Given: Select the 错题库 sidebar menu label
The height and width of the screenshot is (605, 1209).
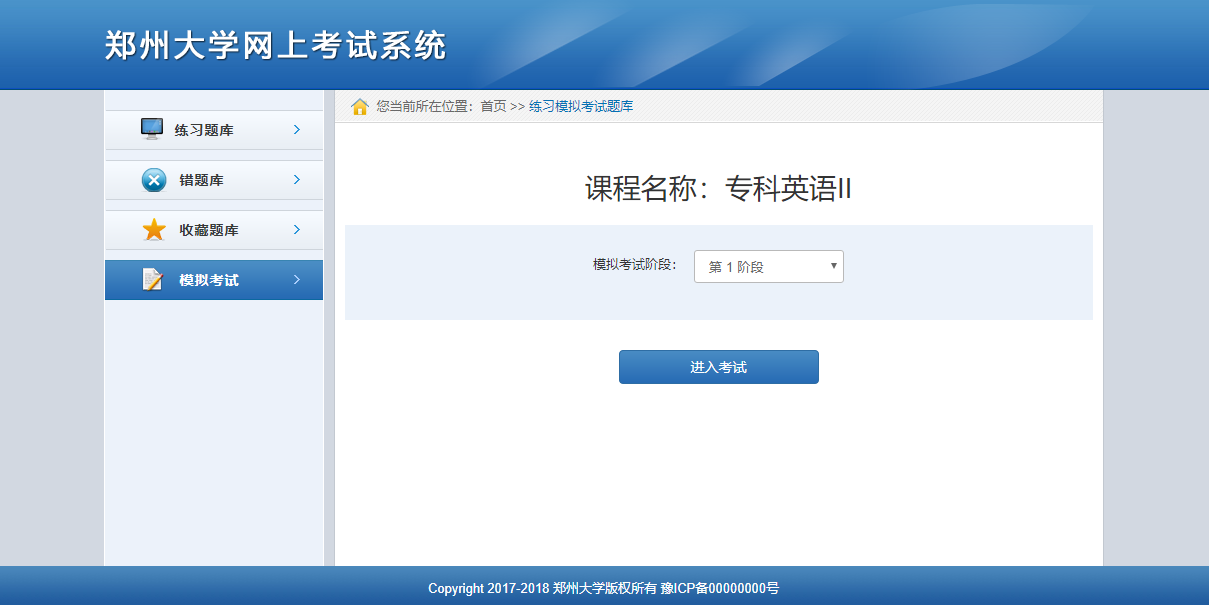Looking at the screenshot, I should 201,180.
